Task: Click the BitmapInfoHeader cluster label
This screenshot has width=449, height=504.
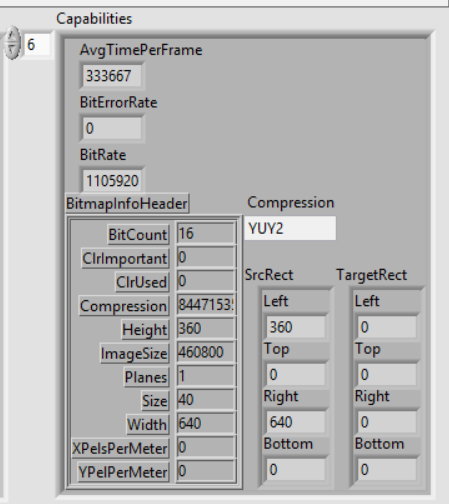Action: click(127, 203)
